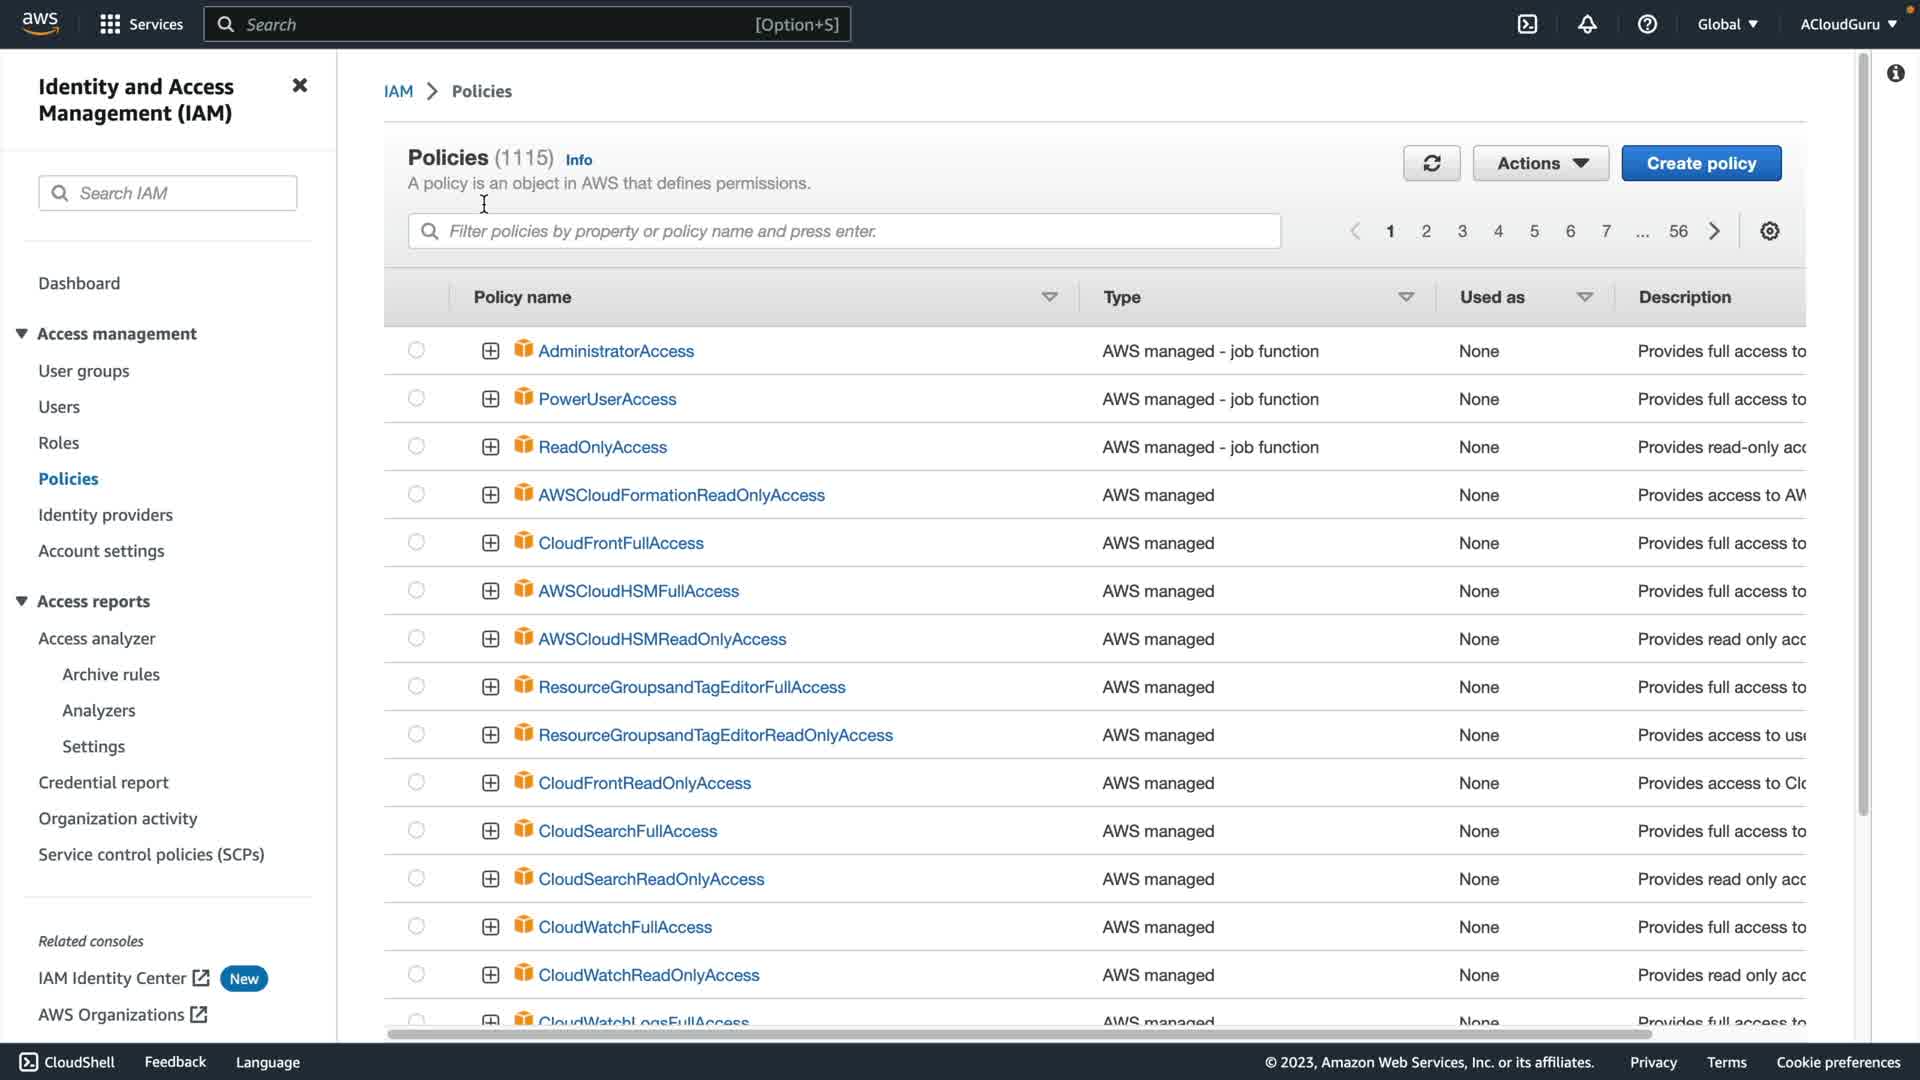This screenshot has height=1080, width=1920.
Task: Expand the PowerUserAccess policy row
Action: [x=490, y=399]
